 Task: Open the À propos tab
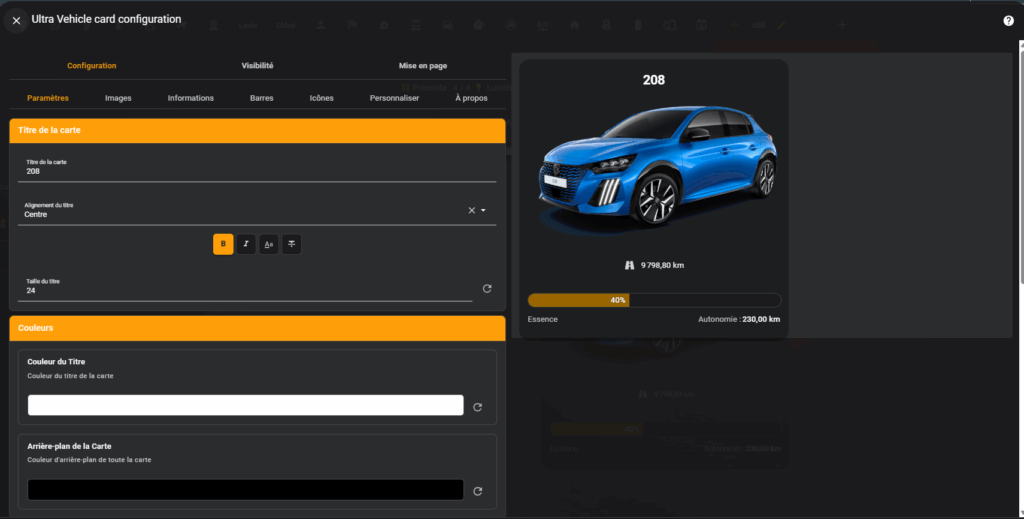471,98
